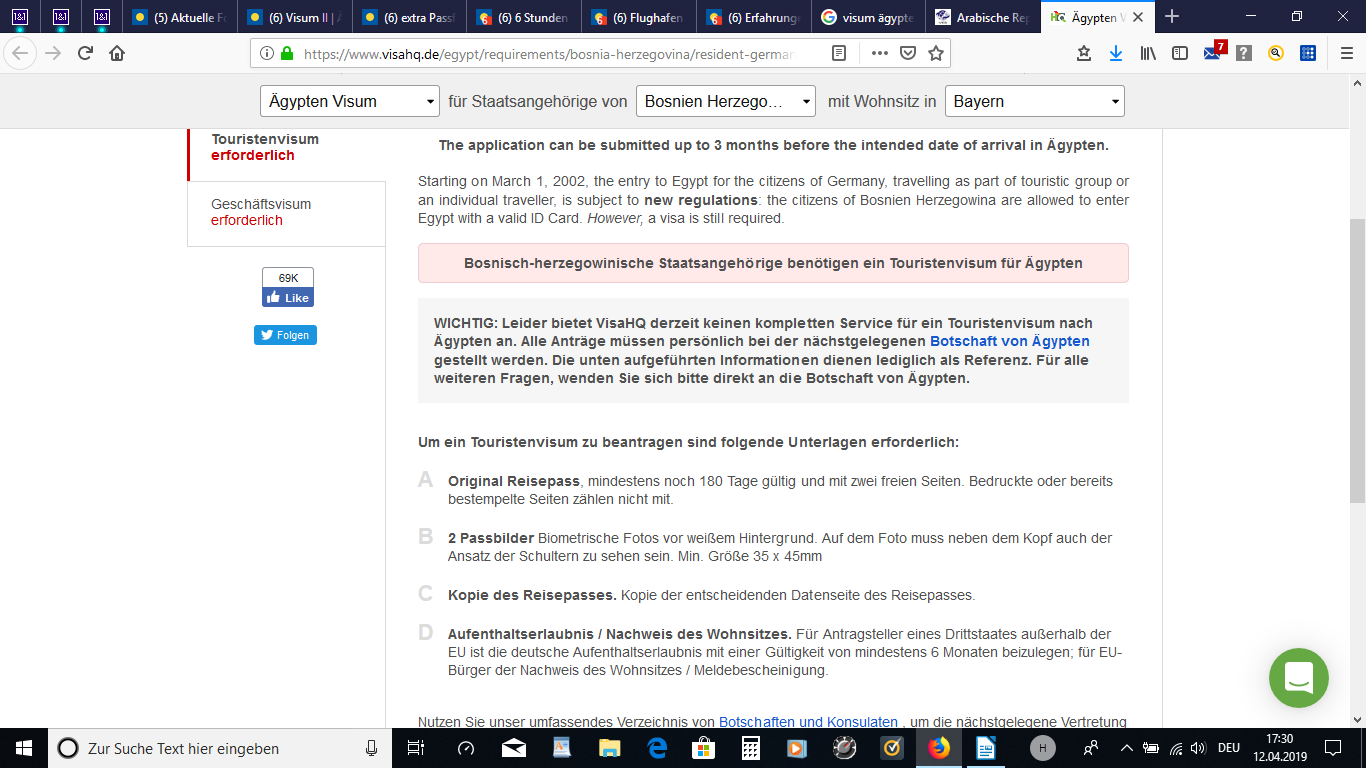The image size is (1366, 768).
Task: Open the Firefox downloads panel
Action: click(1116, 54)
